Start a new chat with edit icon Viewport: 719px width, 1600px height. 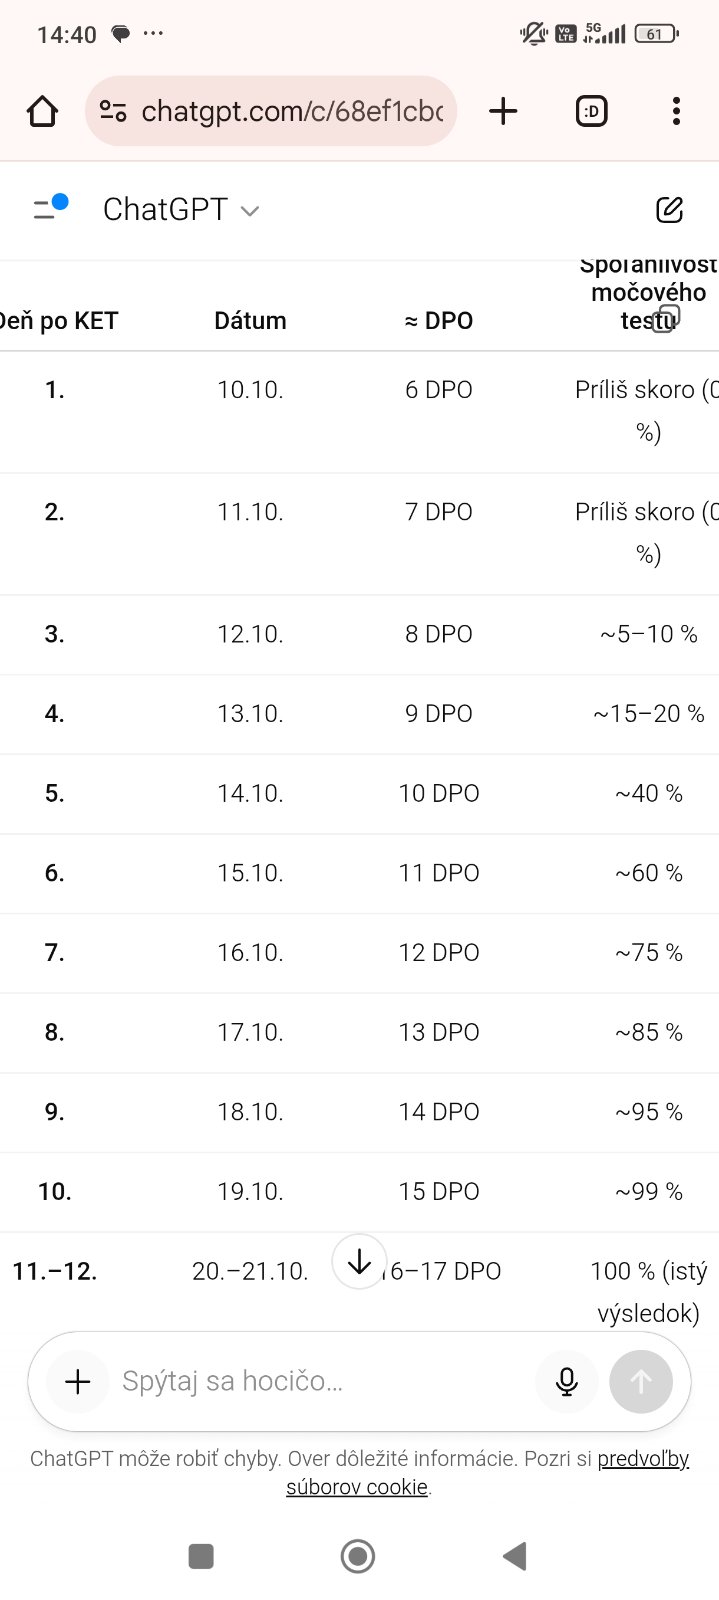(x=669, y=209)
